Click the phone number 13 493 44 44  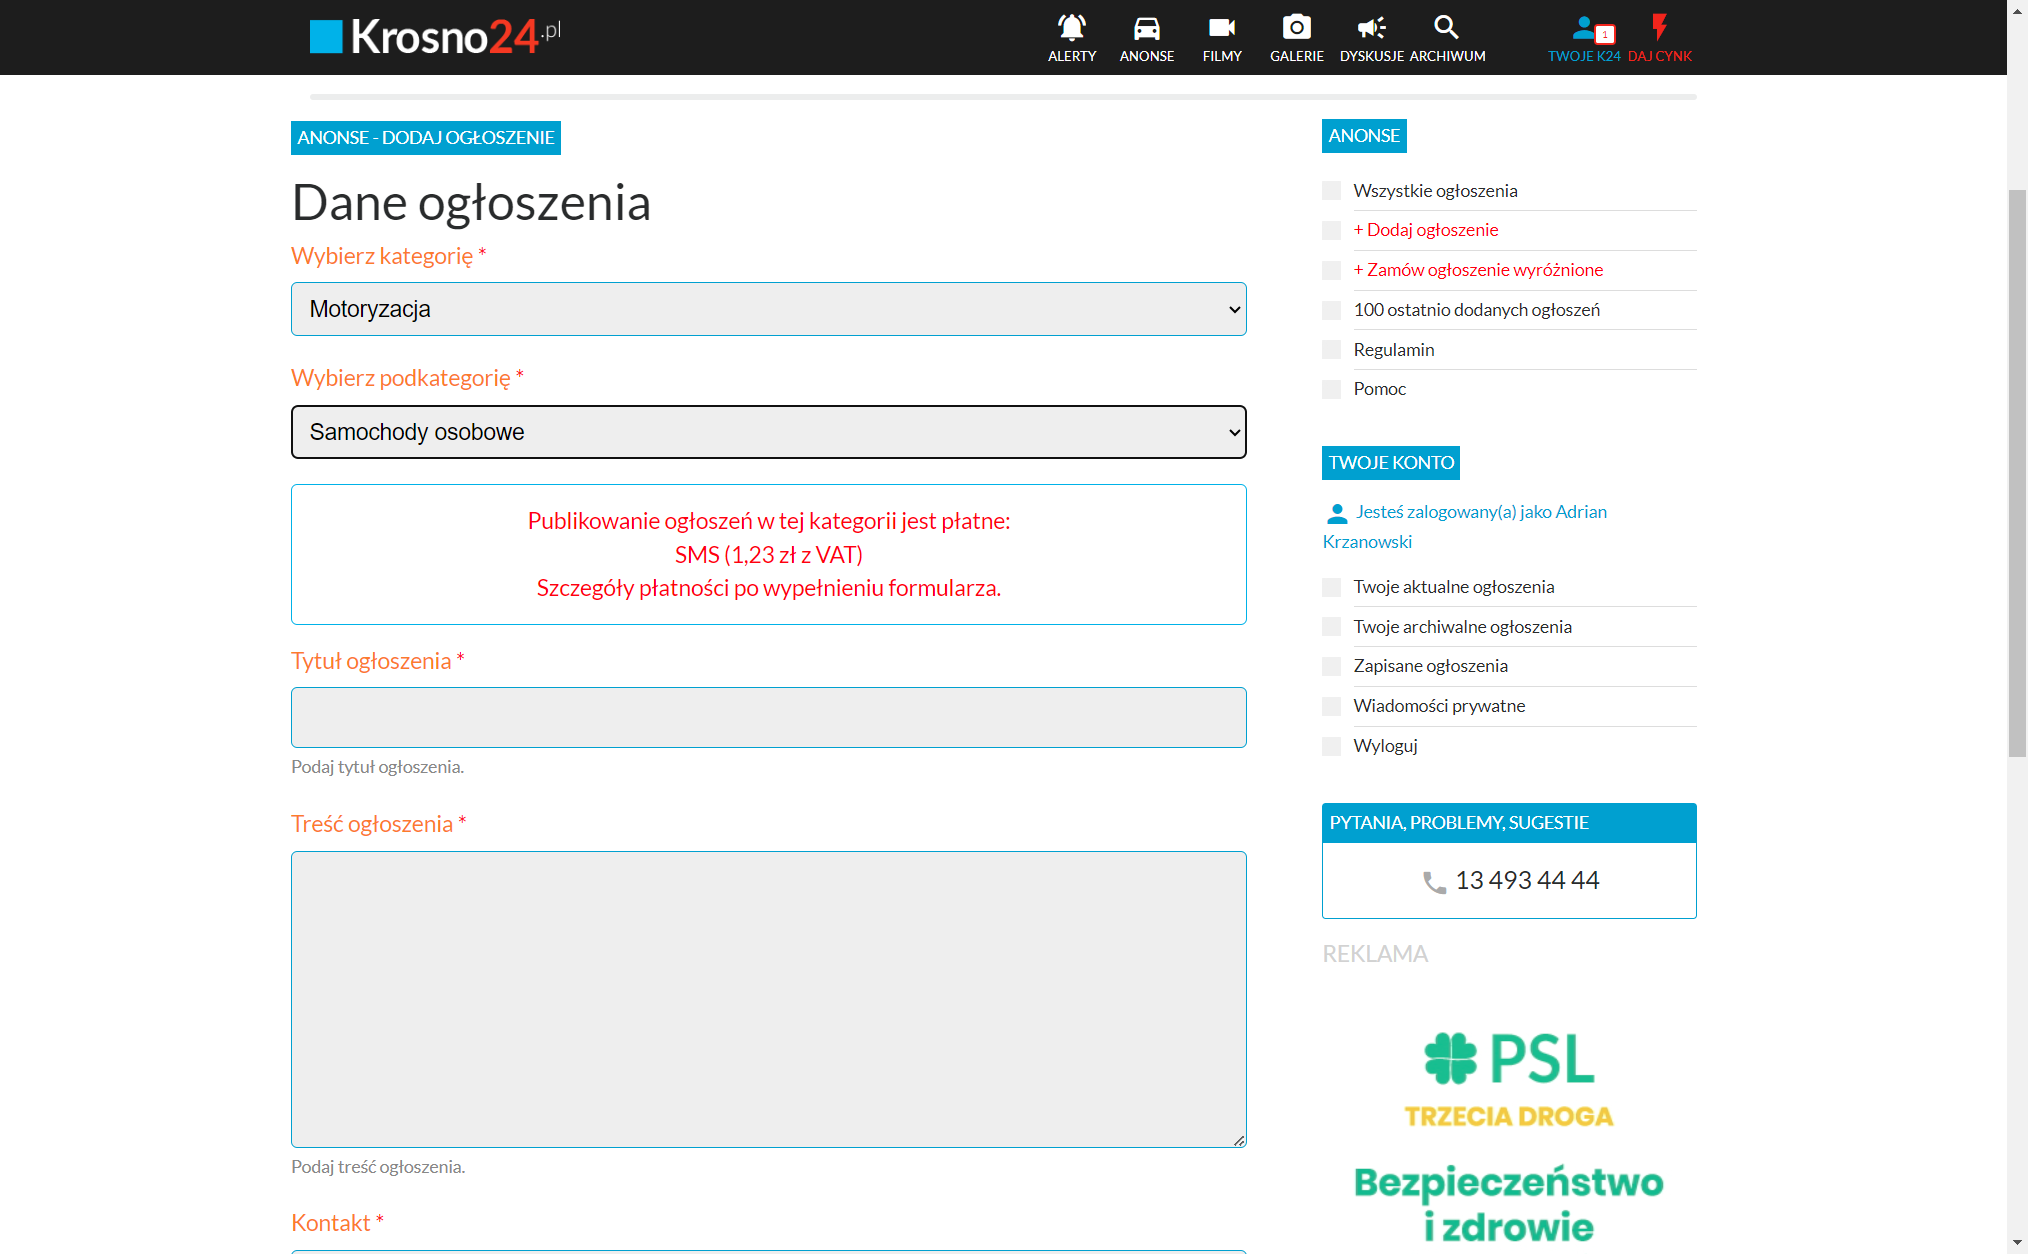(1527, 881)
